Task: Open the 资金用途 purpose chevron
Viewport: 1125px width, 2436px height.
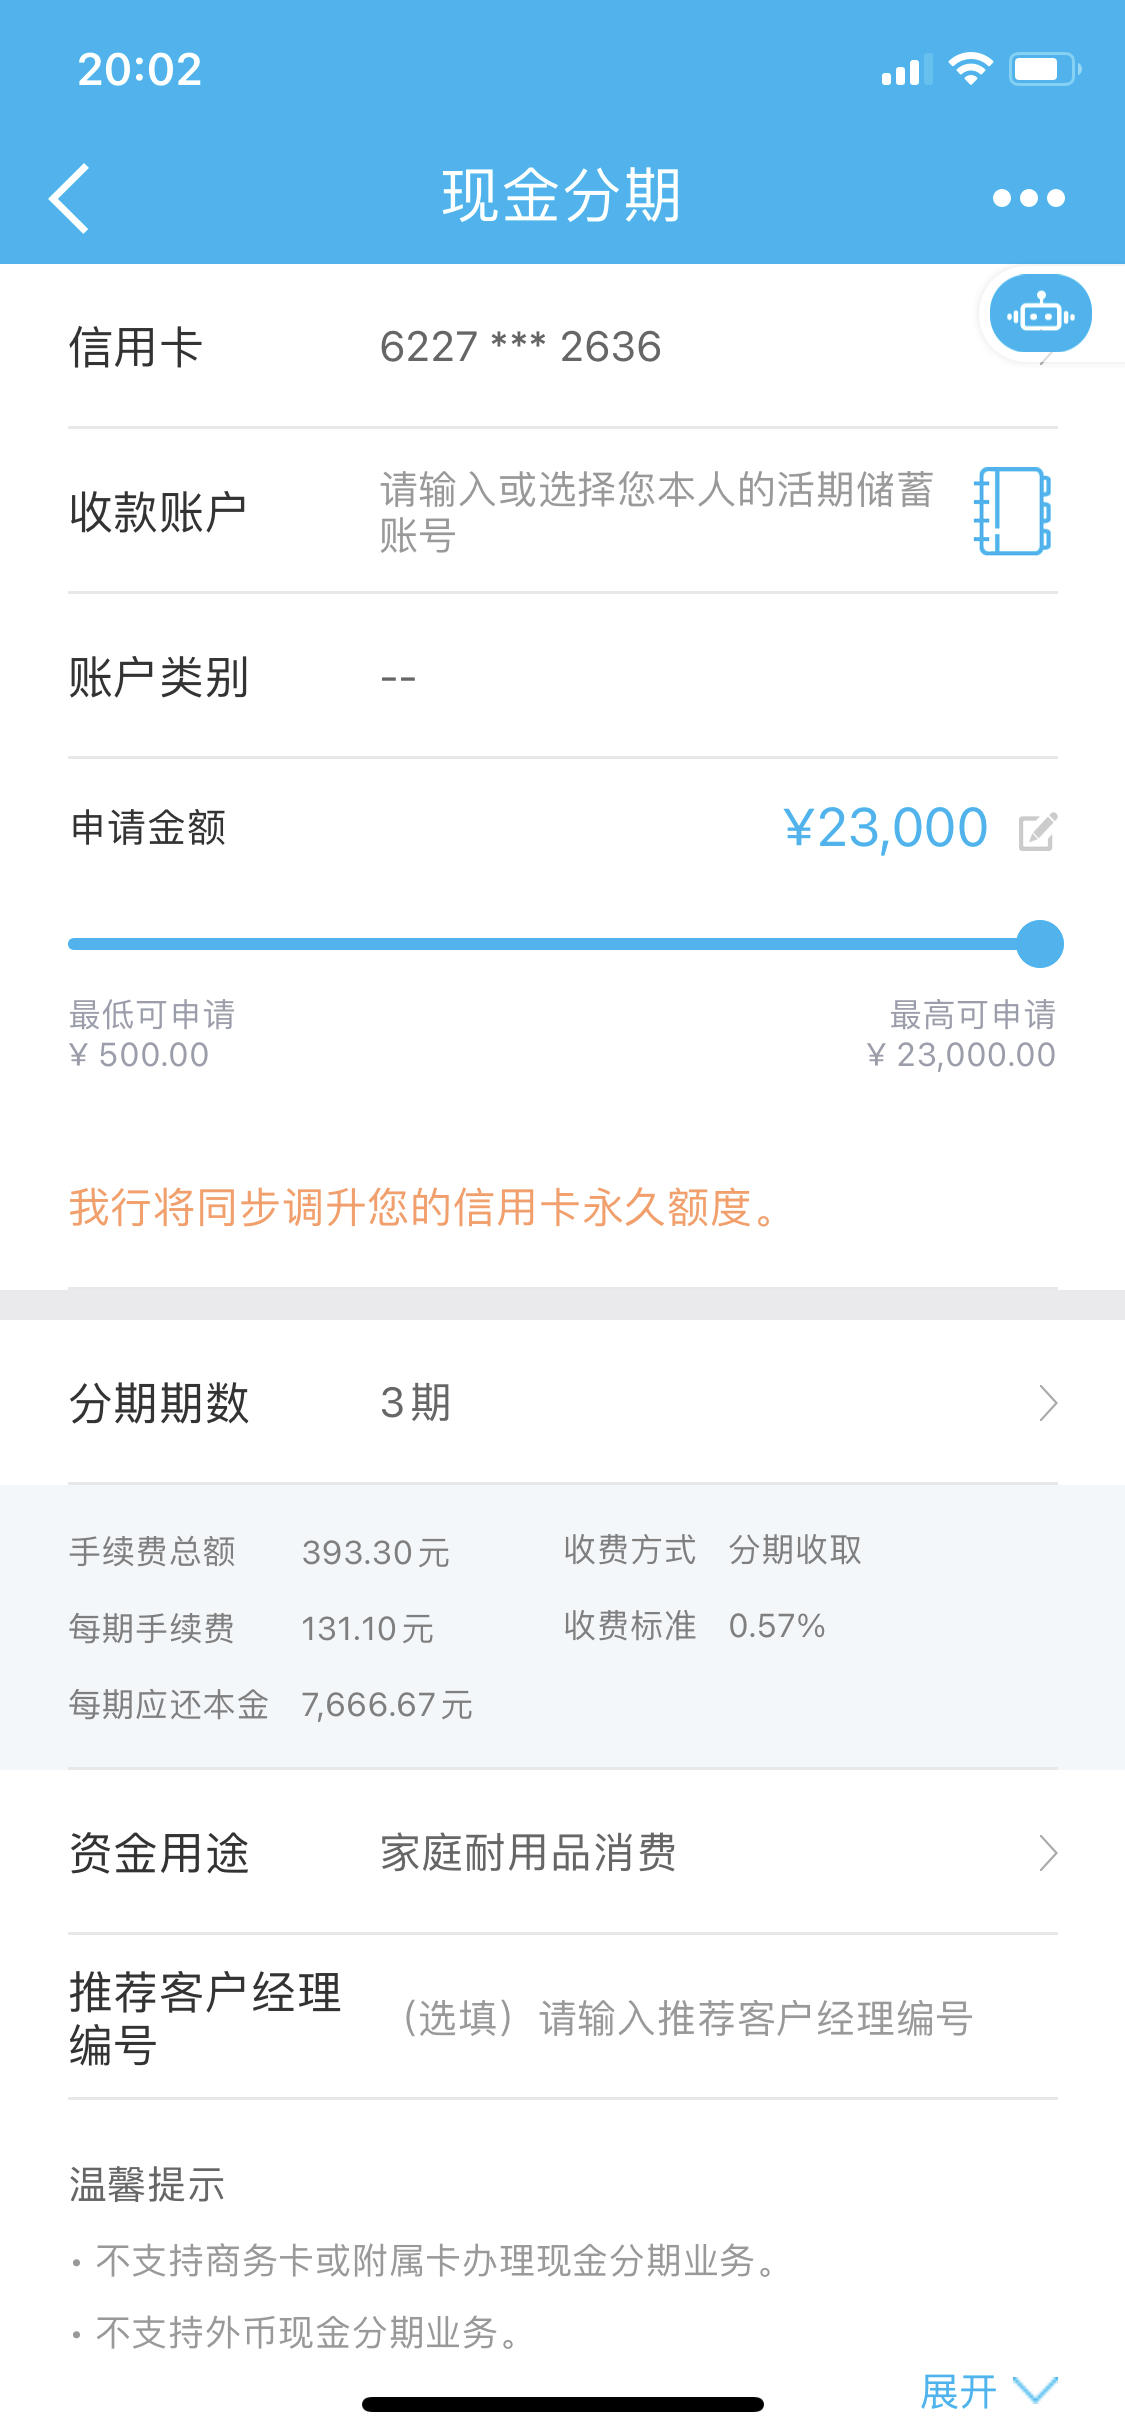Action: (x=1048, y=1853)
